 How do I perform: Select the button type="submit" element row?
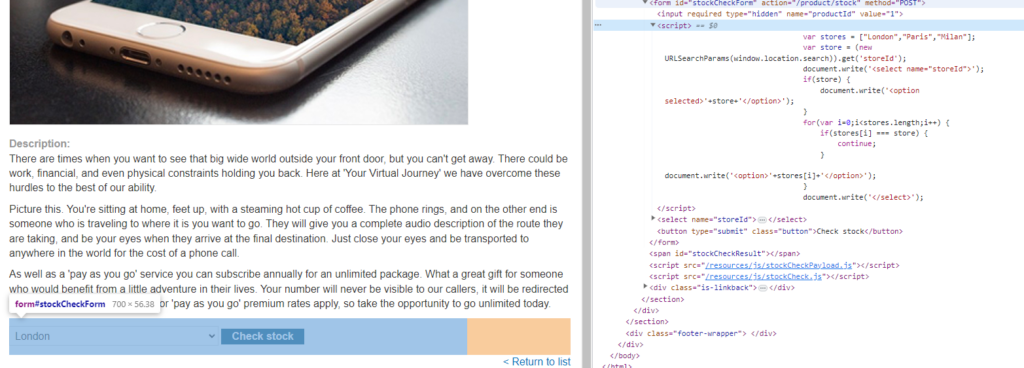[x=780, y=231]
